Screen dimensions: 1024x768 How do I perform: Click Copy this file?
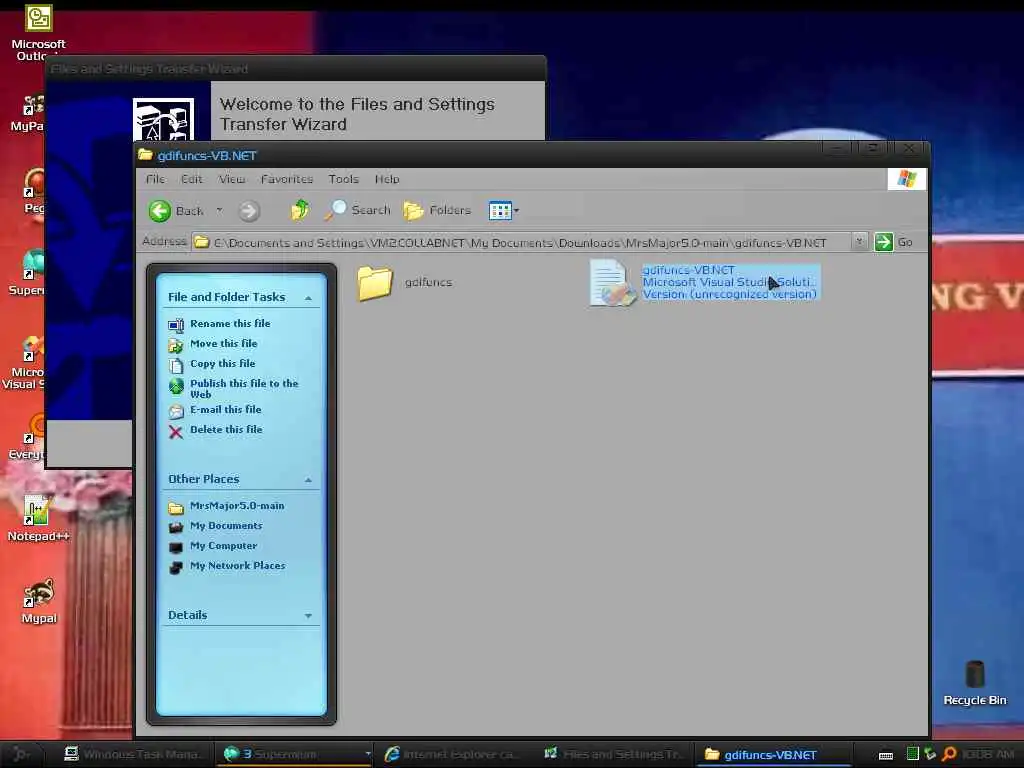pos(223,364)
